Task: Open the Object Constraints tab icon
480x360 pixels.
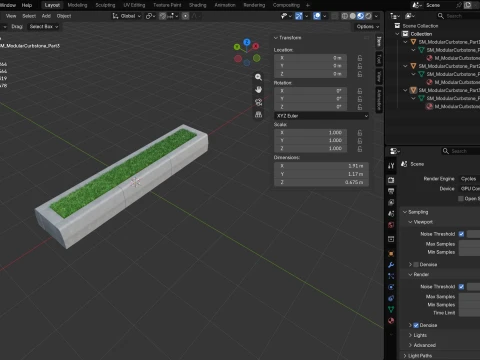Action: (391, 298)
